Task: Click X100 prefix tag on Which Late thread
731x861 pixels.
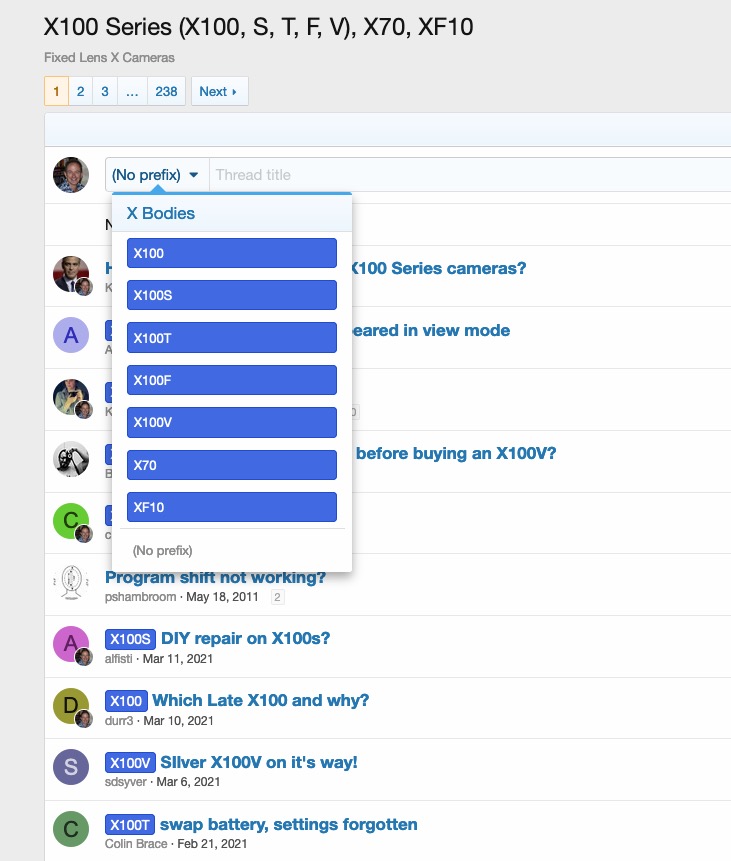Action: 126,701
